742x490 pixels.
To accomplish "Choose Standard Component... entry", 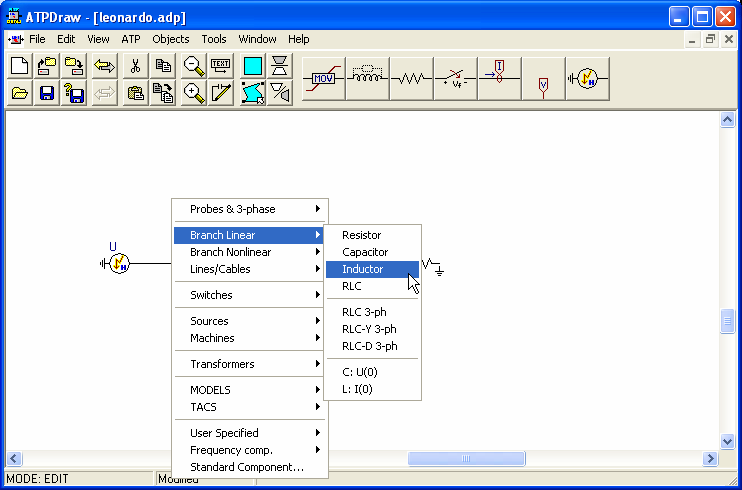I will pos(249,467).
